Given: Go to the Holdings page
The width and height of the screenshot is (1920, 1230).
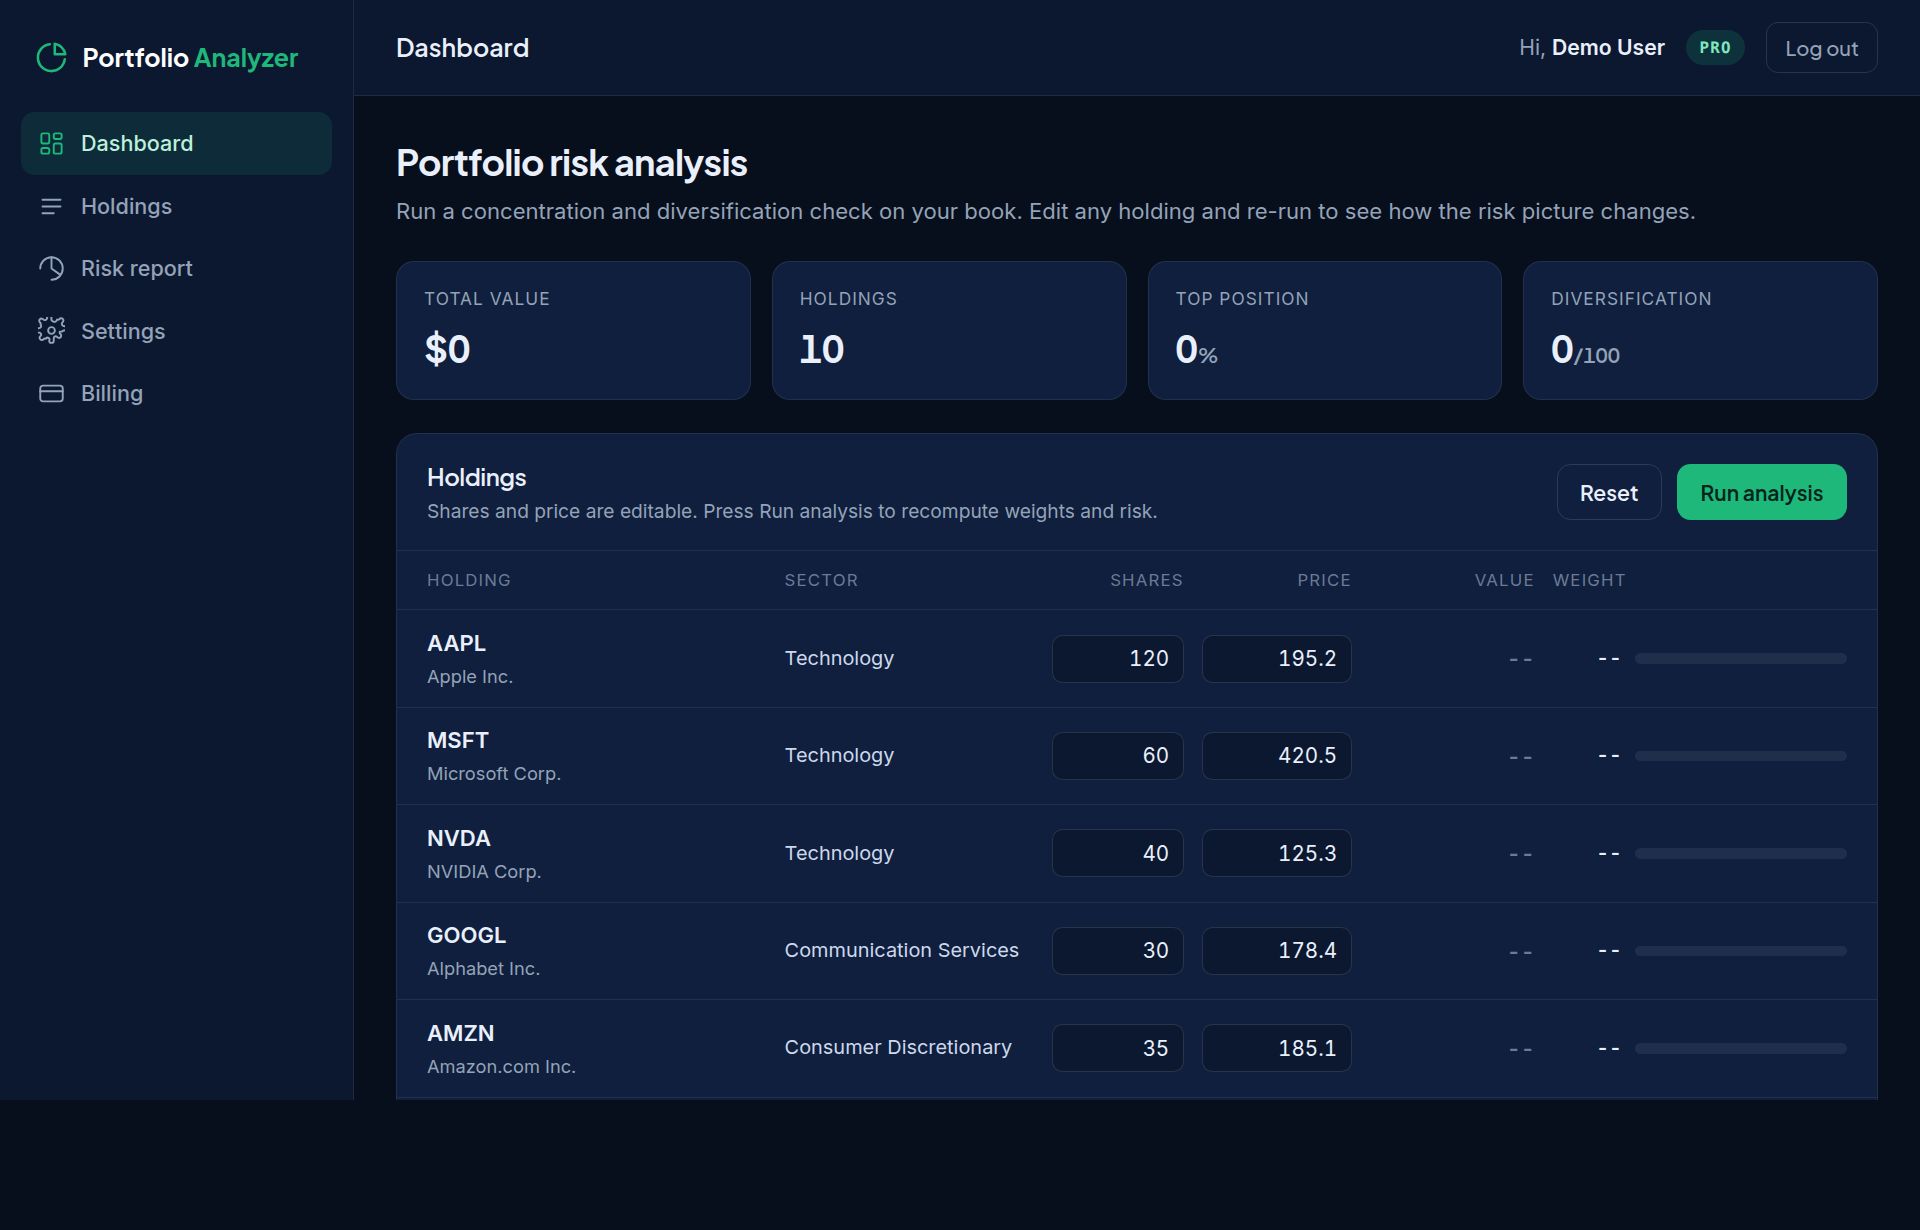Looking at the screenshot, I should [x=176, y=206].
